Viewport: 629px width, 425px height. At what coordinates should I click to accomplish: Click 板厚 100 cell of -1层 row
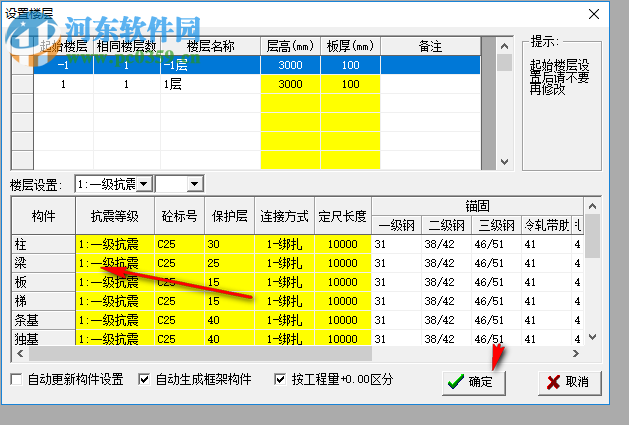tap(351, 65)
